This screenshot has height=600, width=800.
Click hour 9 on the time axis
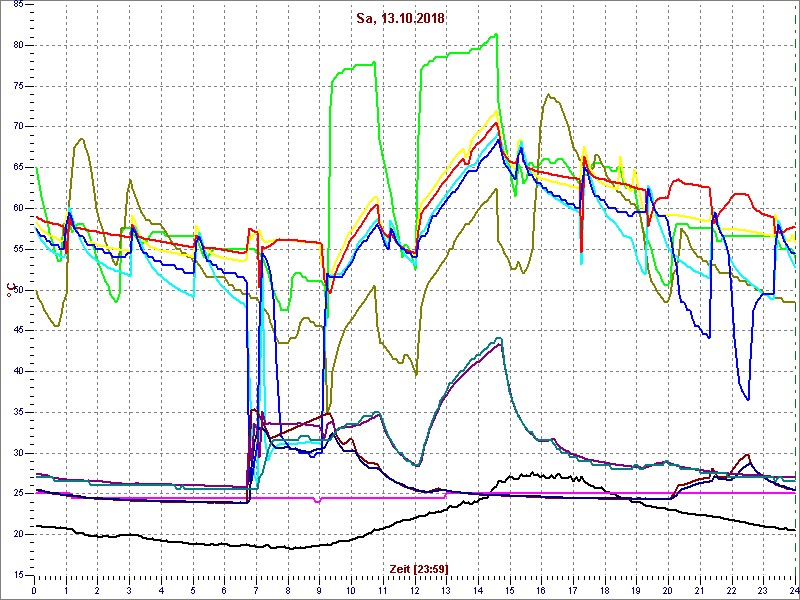tap(319, 590)
